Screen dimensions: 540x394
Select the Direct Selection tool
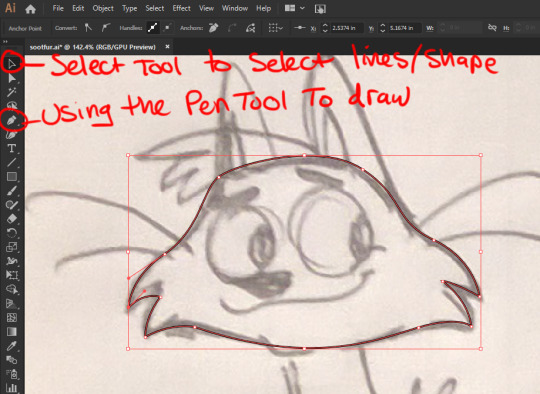tap(12, 78)
